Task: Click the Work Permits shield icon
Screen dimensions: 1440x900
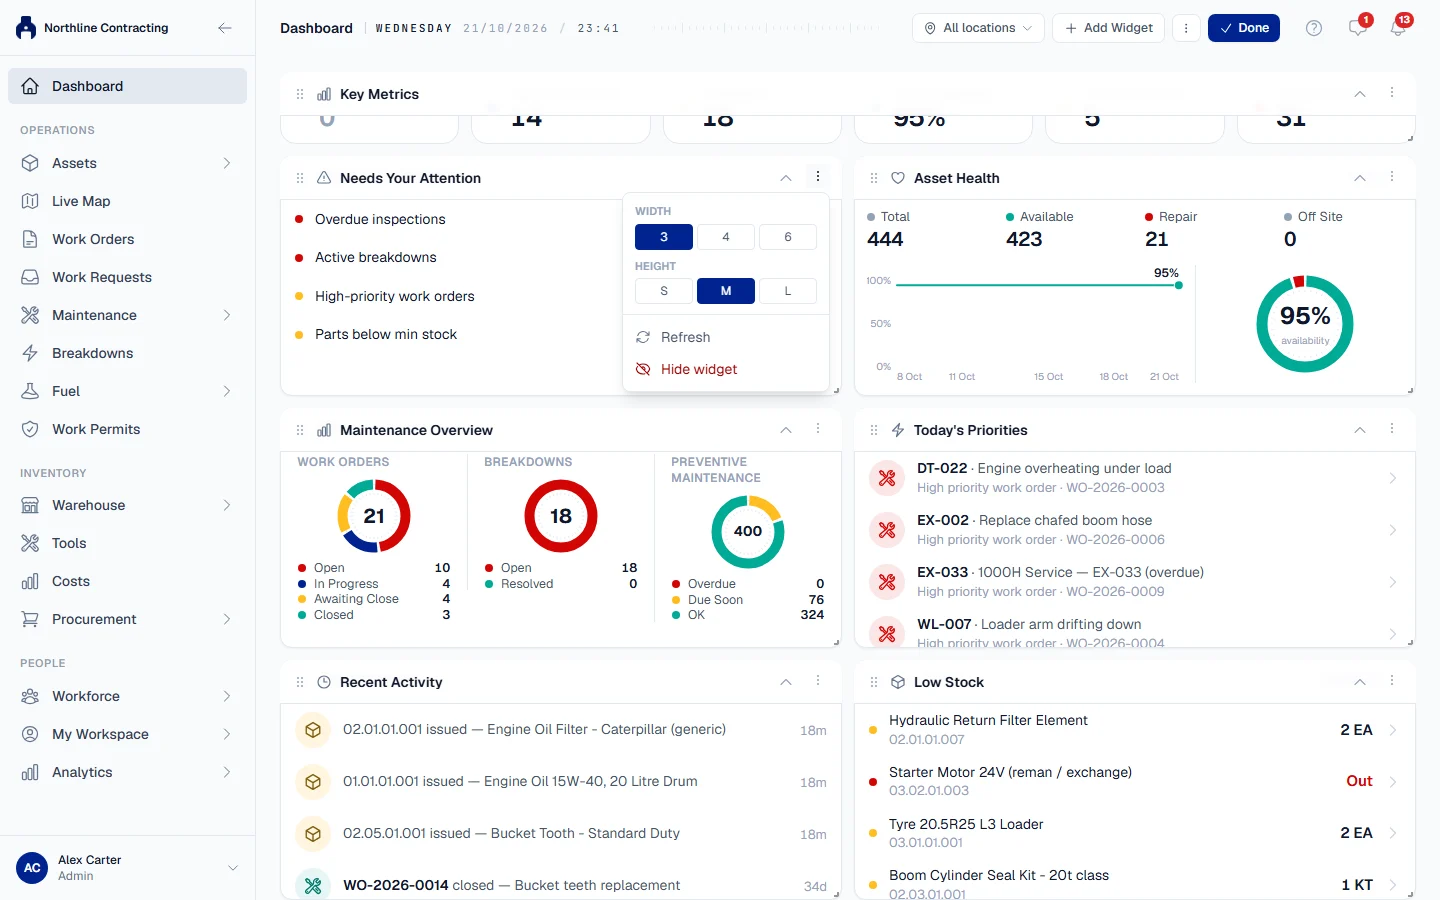Action: [x=30, y=429]
